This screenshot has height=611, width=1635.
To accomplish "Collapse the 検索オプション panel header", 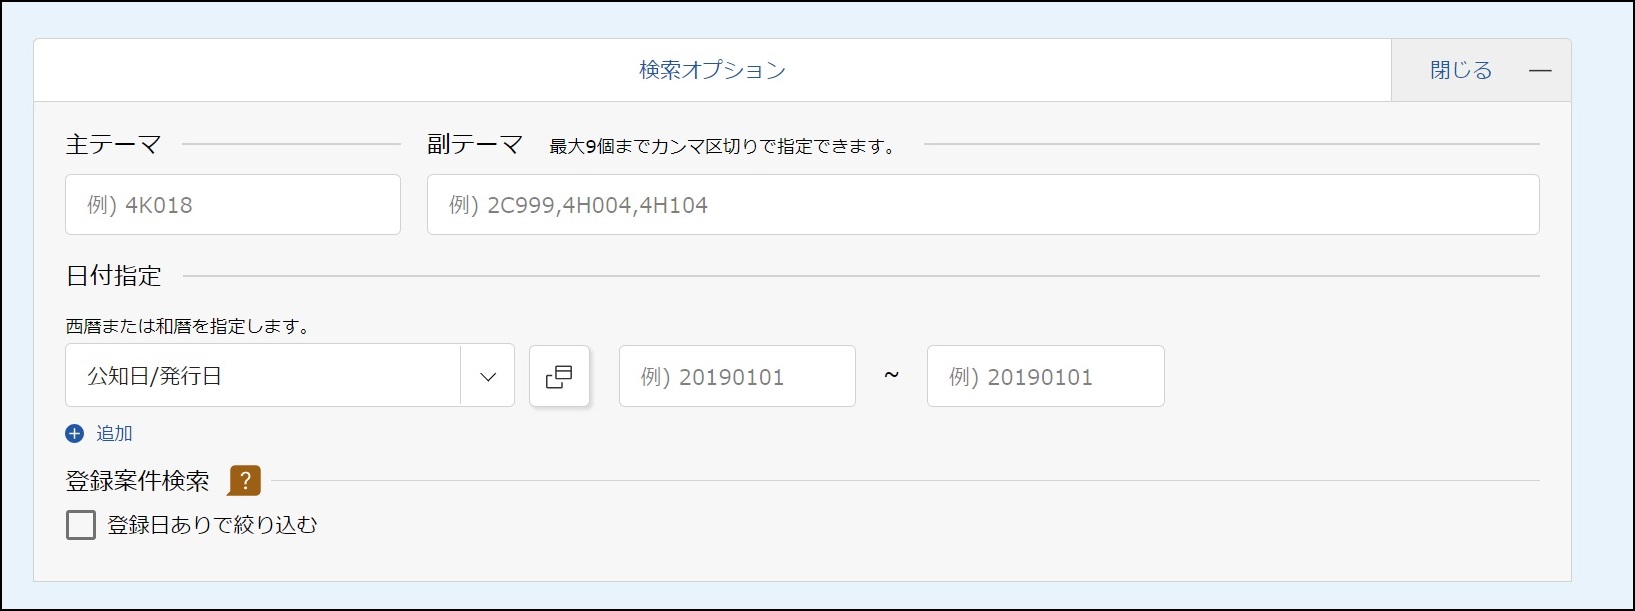I will click(x=712, y=71).
